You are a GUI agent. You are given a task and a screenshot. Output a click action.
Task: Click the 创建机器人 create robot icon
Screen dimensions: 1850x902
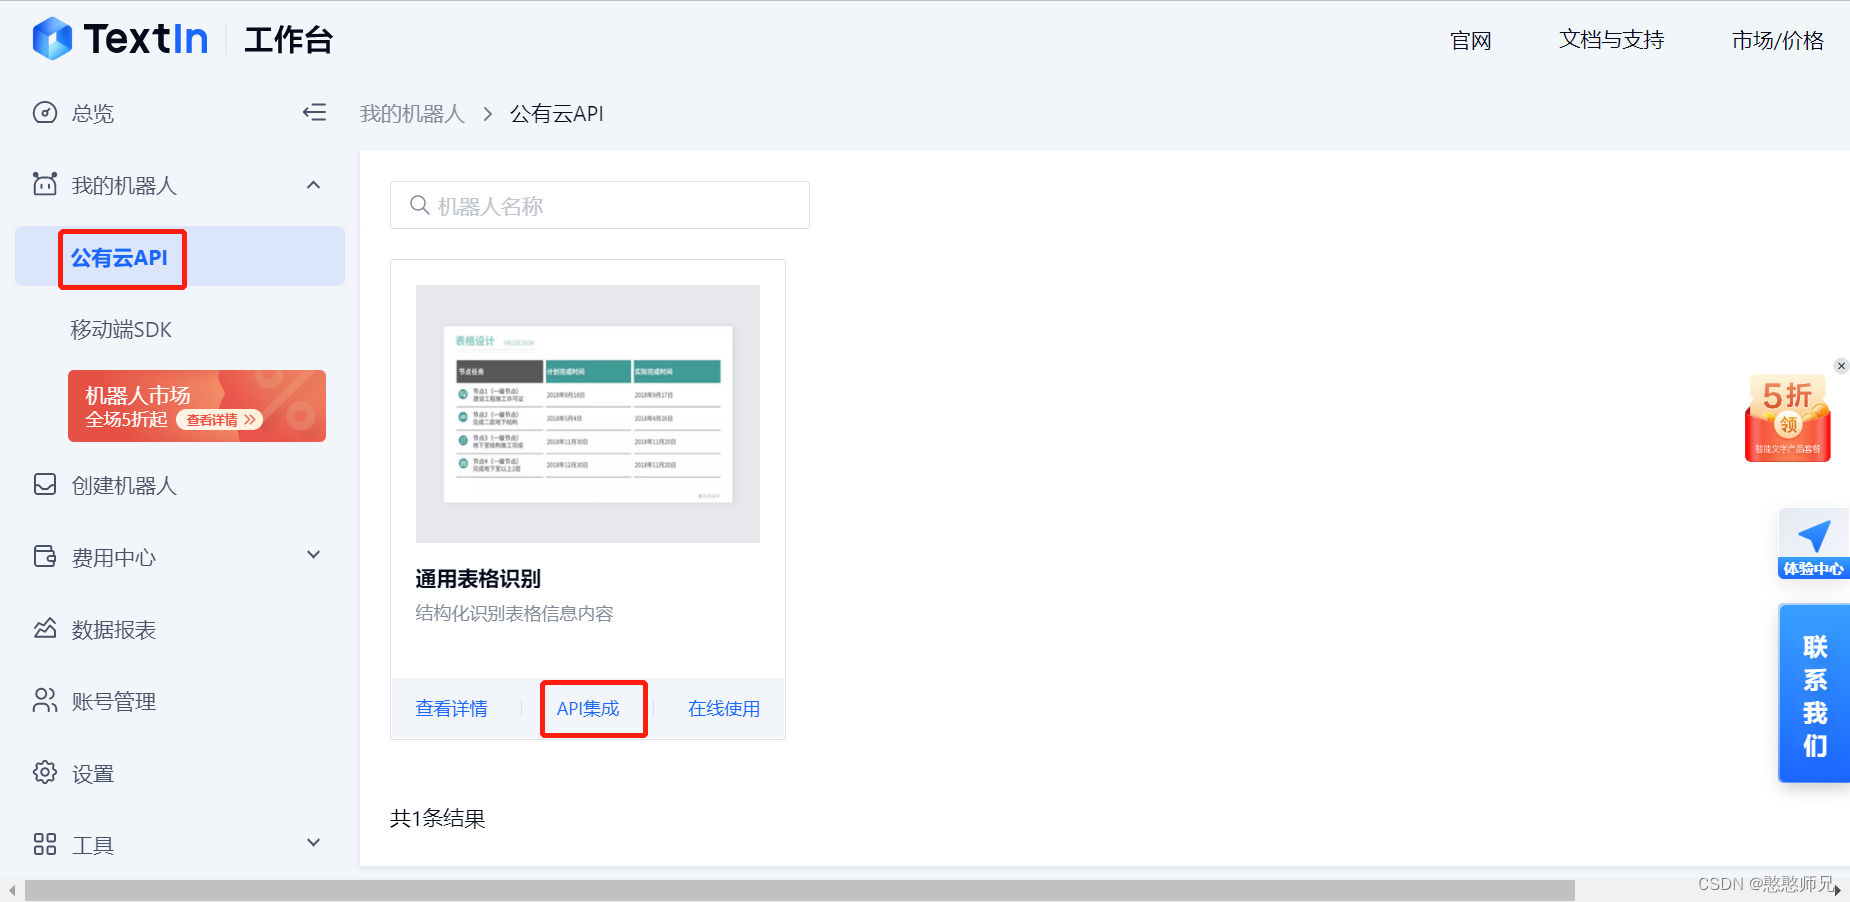pyautogui.click(x=45, y=485)
